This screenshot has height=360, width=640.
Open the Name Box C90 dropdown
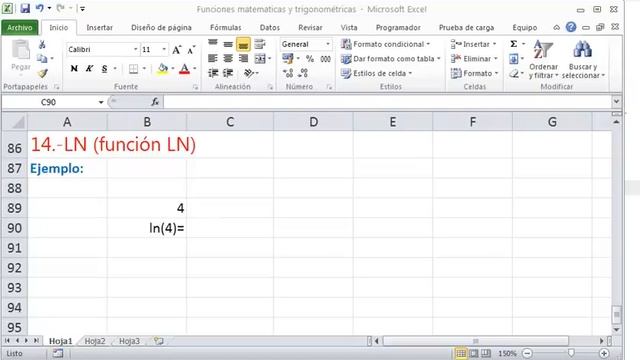click(101, 102)
